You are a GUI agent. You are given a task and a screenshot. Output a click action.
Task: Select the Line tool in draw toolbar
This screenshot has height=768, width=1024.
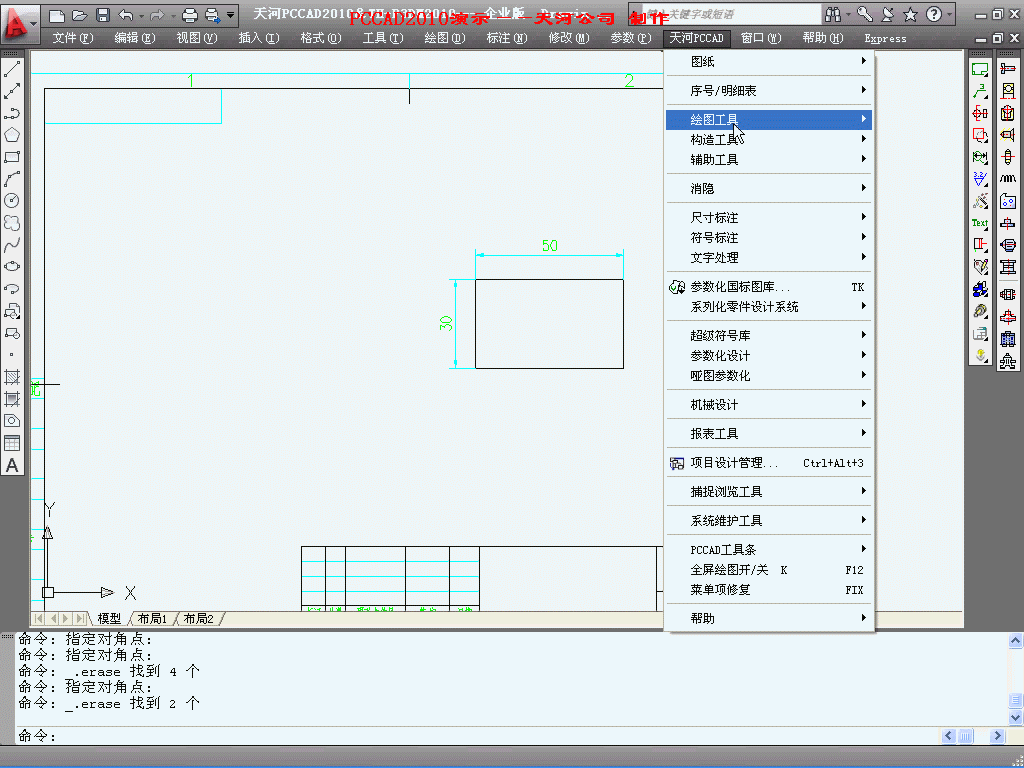point(12,69)
